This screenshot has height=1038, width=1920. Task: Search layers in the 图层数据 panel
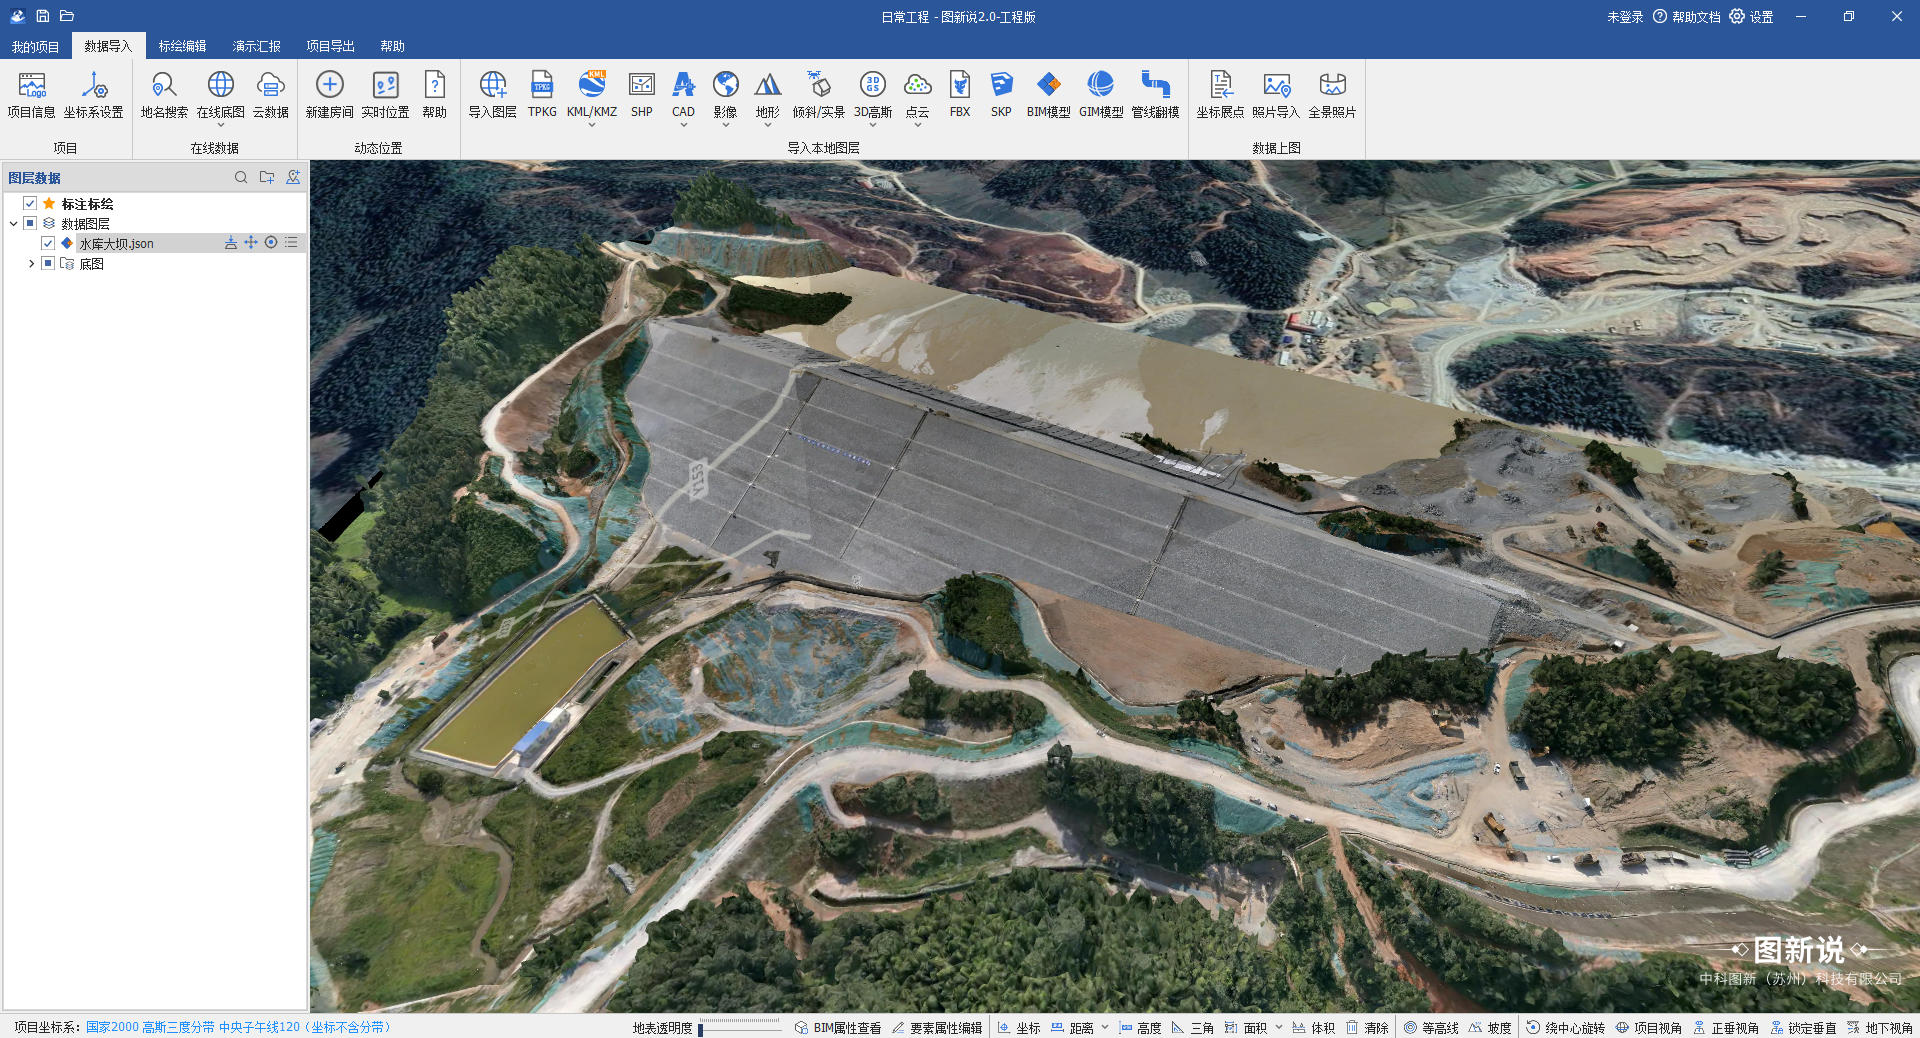coord(241,177)
